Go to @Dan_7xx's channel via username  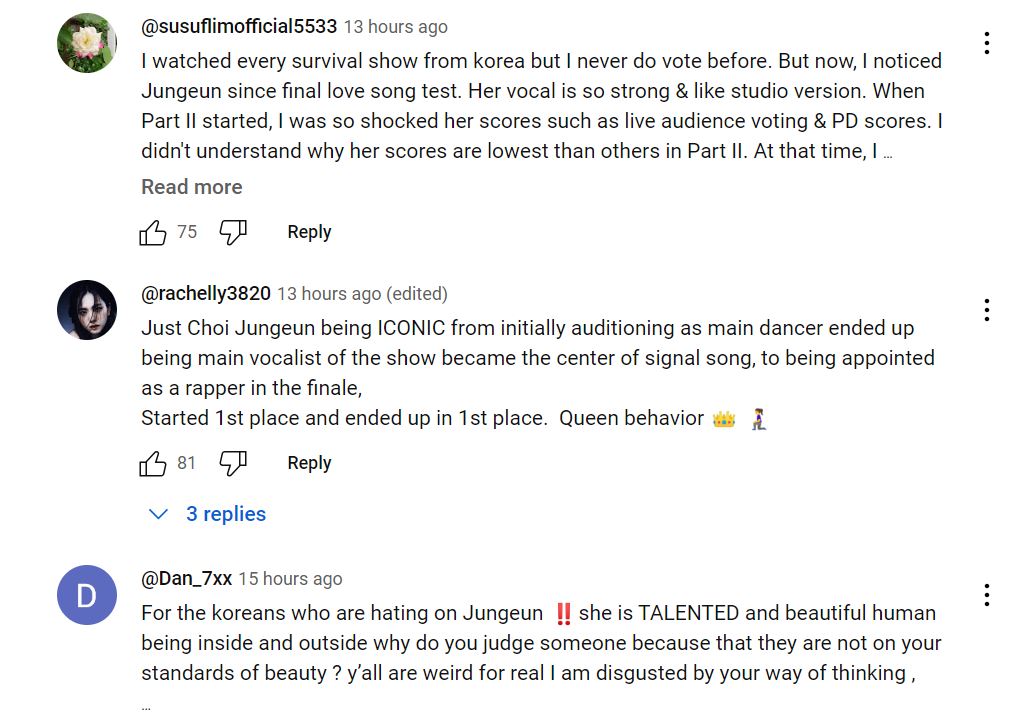coord(187,579)
